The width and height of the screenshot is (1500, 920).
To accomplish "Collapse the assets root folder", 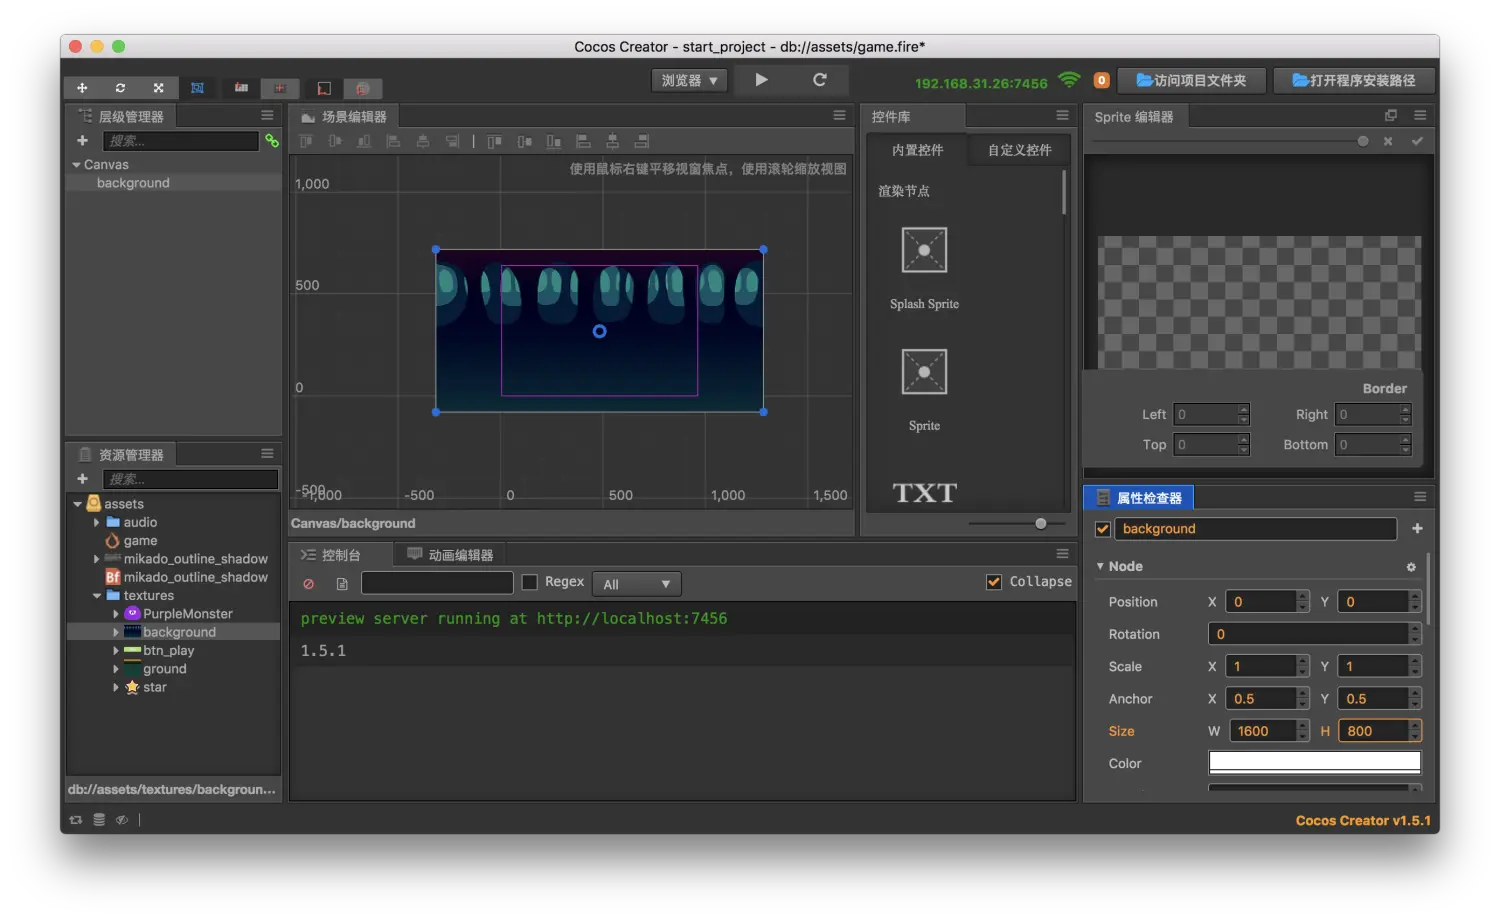I will [77, 504].
